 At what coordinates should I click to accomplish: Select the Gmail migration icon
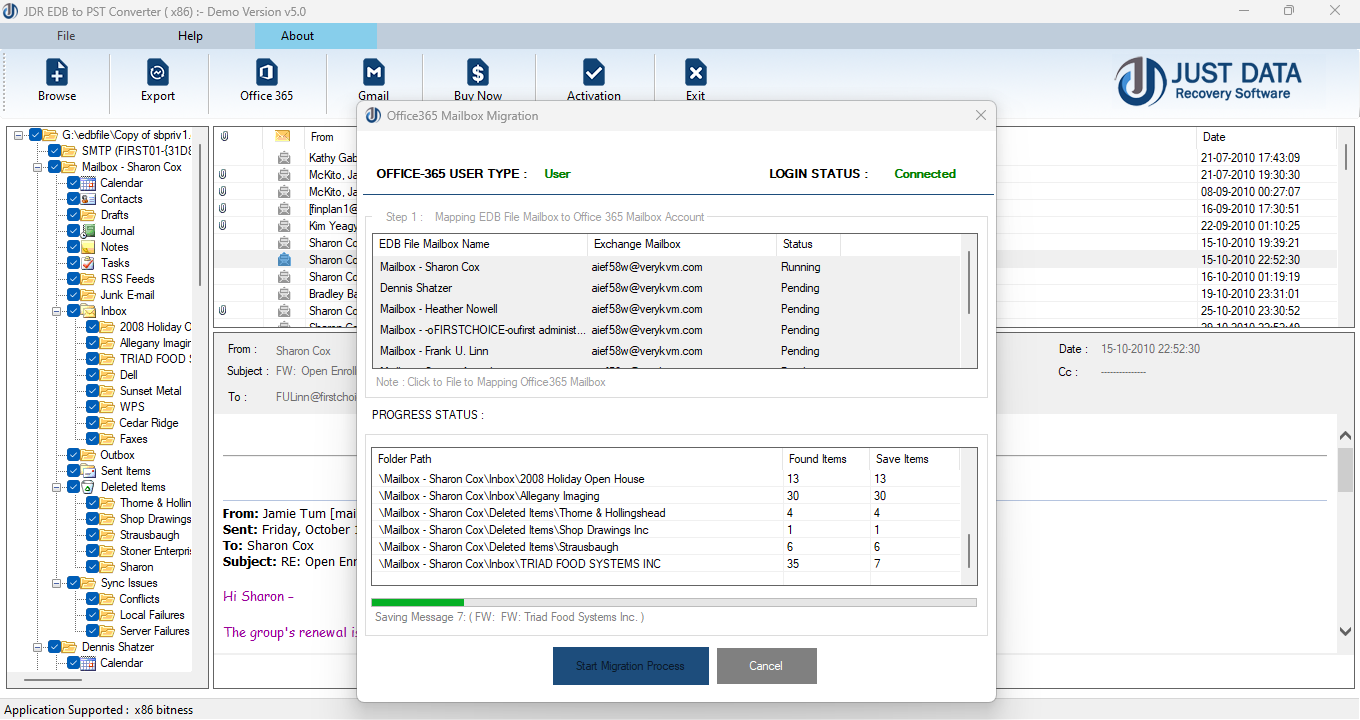(373, 80)
